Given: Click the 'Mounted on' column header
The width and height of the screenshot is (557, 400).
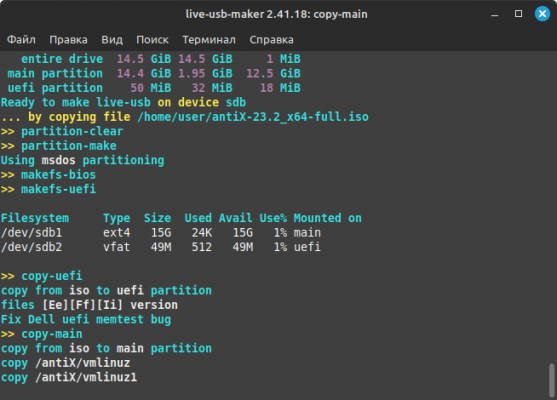Looking at the screenshot, I should [x=328, y=218].
